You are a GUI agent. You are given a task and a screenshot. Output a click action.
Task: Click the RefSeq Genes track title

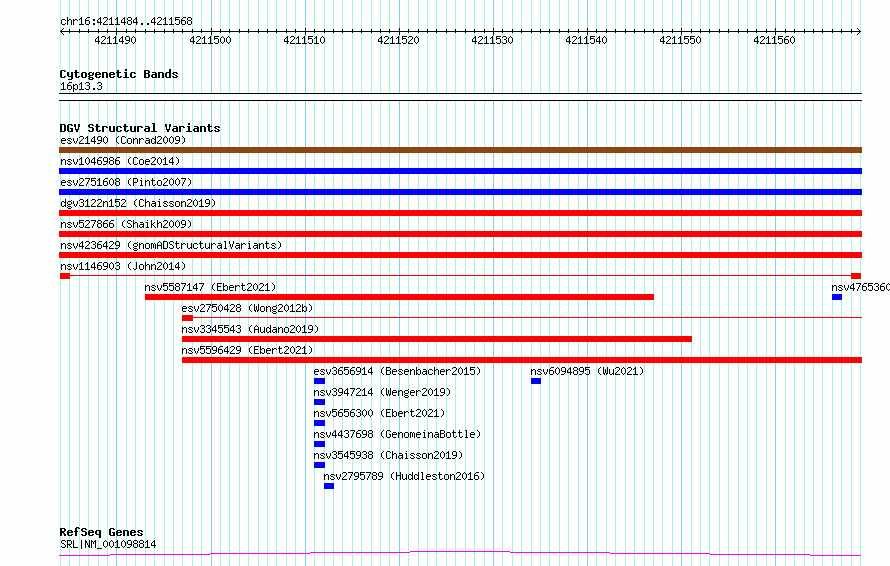click(x=101, y=533)
